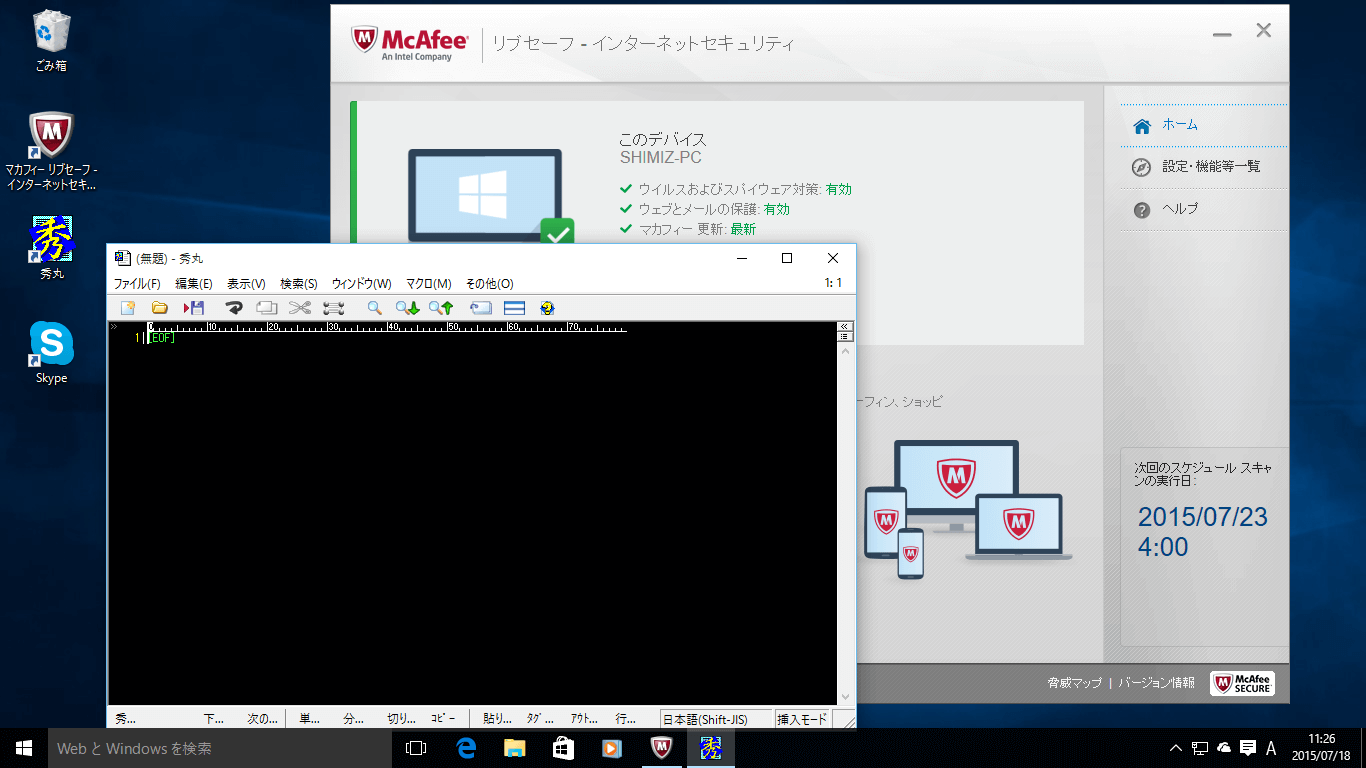
Task: Click 単... function key button in status bar
Action: pyautogui.click(x=310, y=718)
